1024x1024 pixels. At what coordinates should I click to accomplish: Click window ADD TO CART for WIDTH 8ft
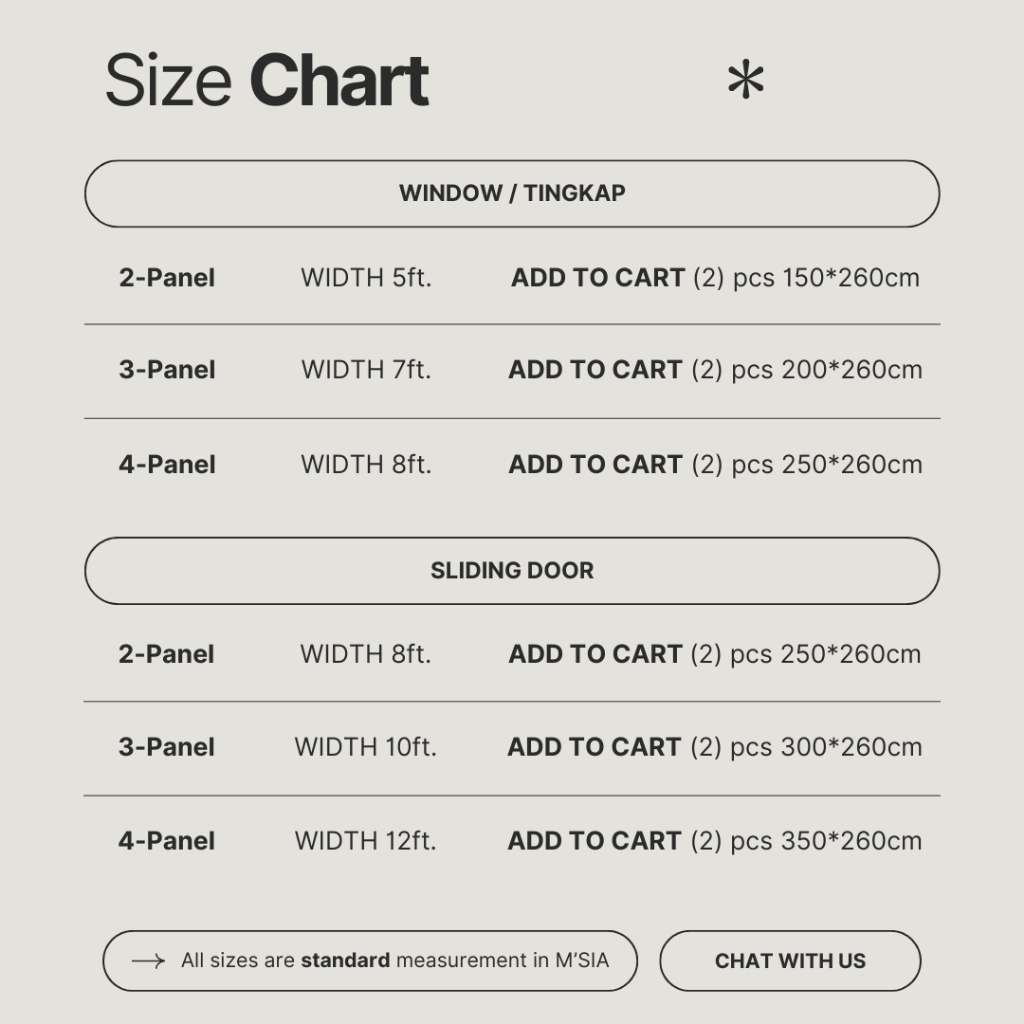pyautogui.click(x=595, y=464)
